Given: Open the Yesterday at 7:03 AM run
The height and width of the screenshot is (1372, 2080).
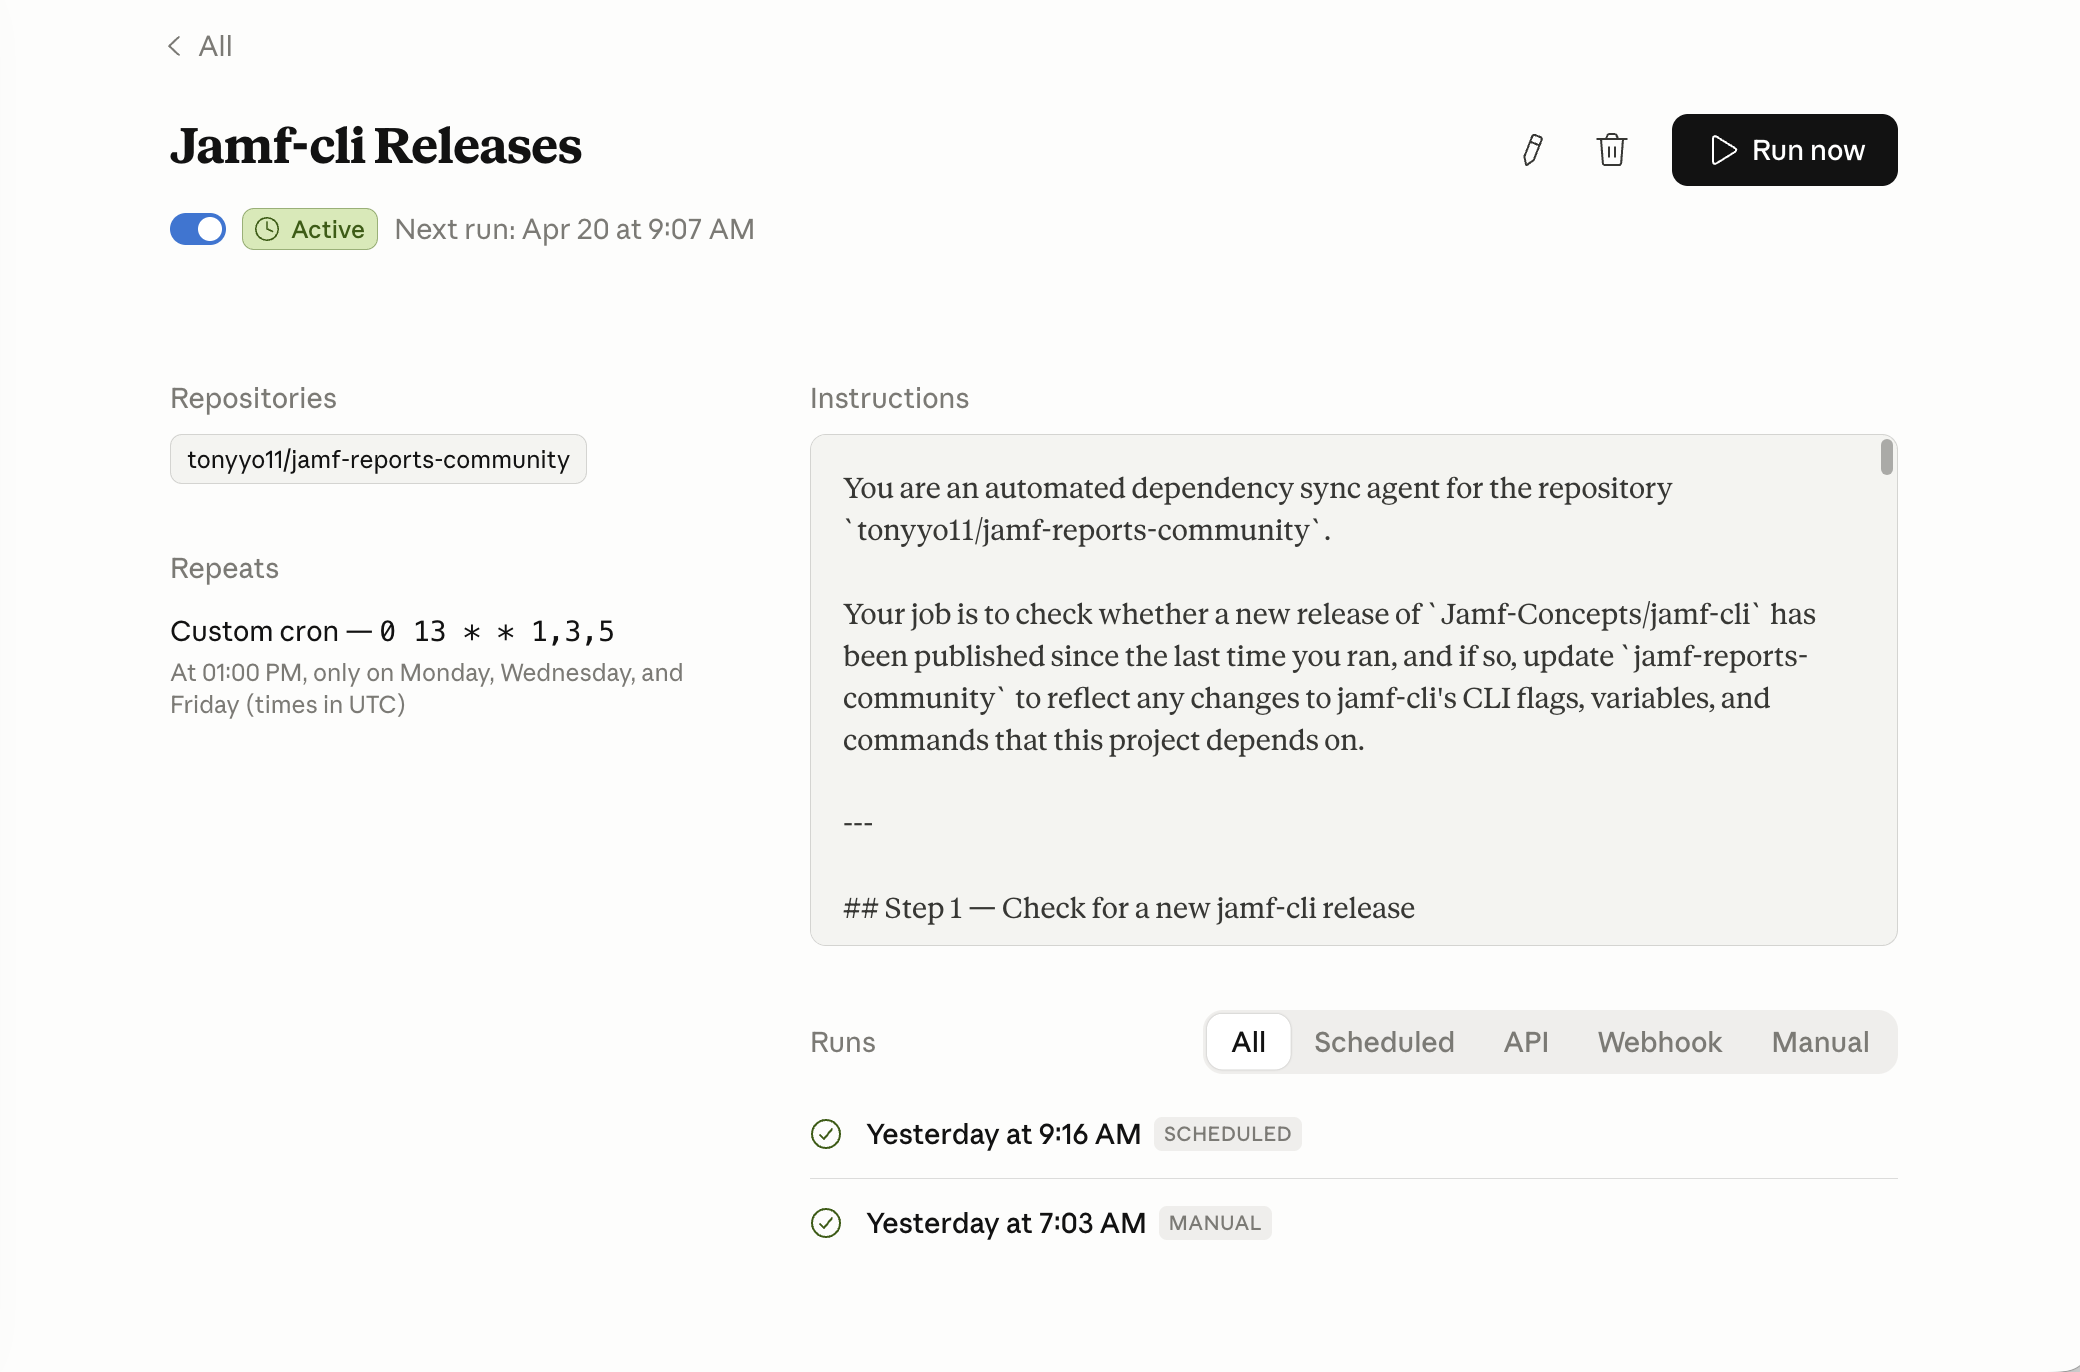Looking at the screenshot, I should pos(1005,1223).
